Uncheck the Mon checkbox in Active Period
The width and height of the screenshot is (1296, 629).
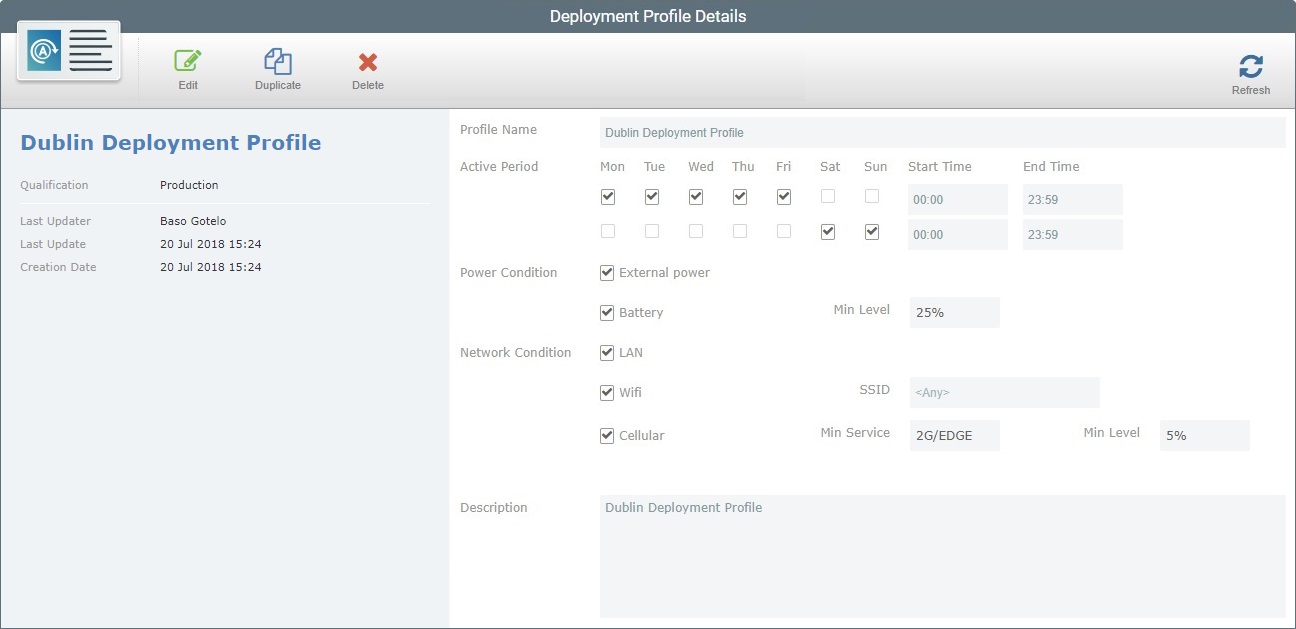(x=607, y=196)
